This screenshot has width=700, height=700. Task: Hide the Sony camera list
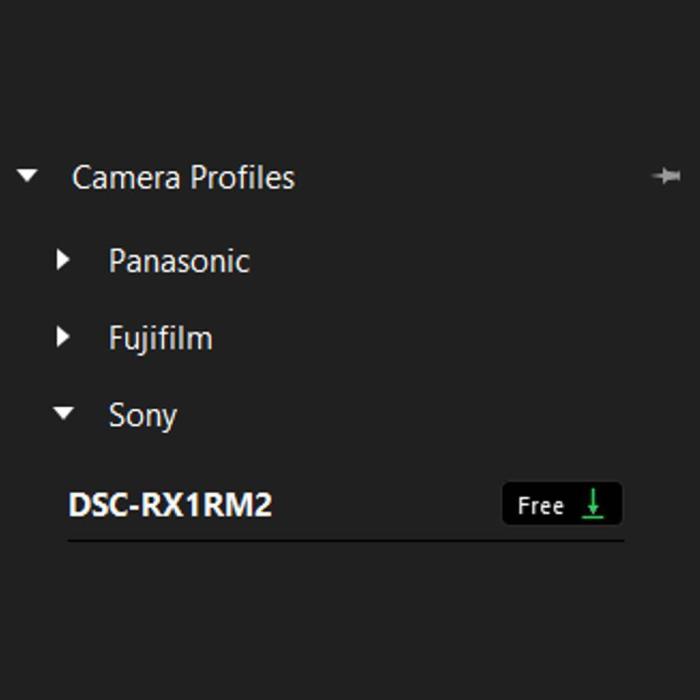[x=64, y=413]
